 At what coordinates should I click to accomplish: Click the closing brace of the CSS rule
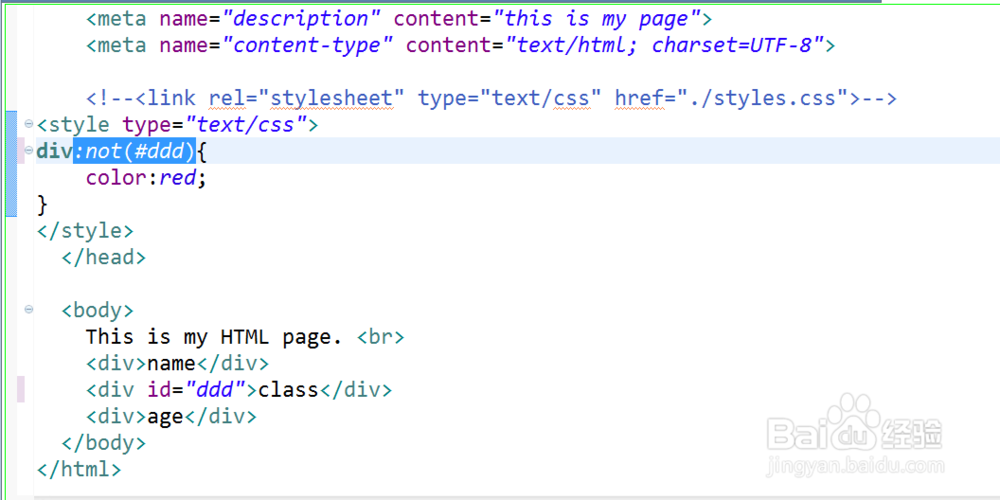42,205
